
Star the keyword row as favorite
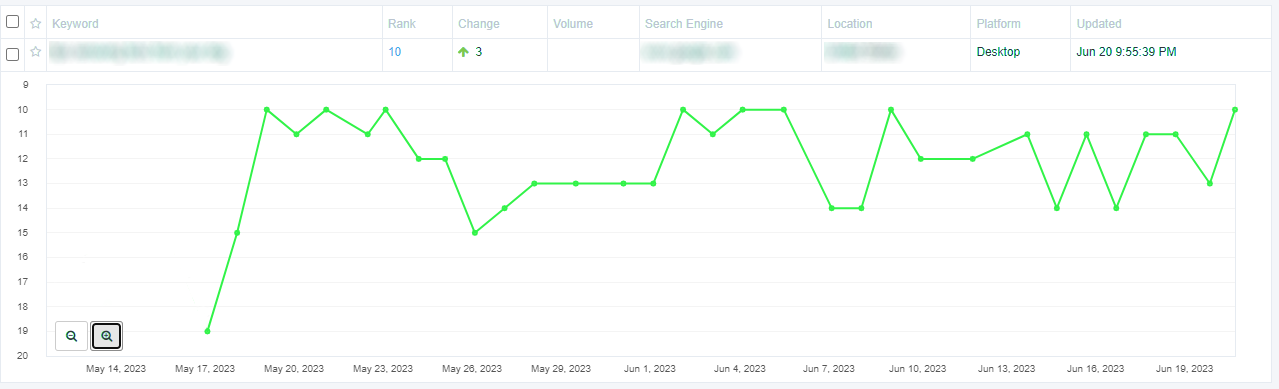coord(36,52)
